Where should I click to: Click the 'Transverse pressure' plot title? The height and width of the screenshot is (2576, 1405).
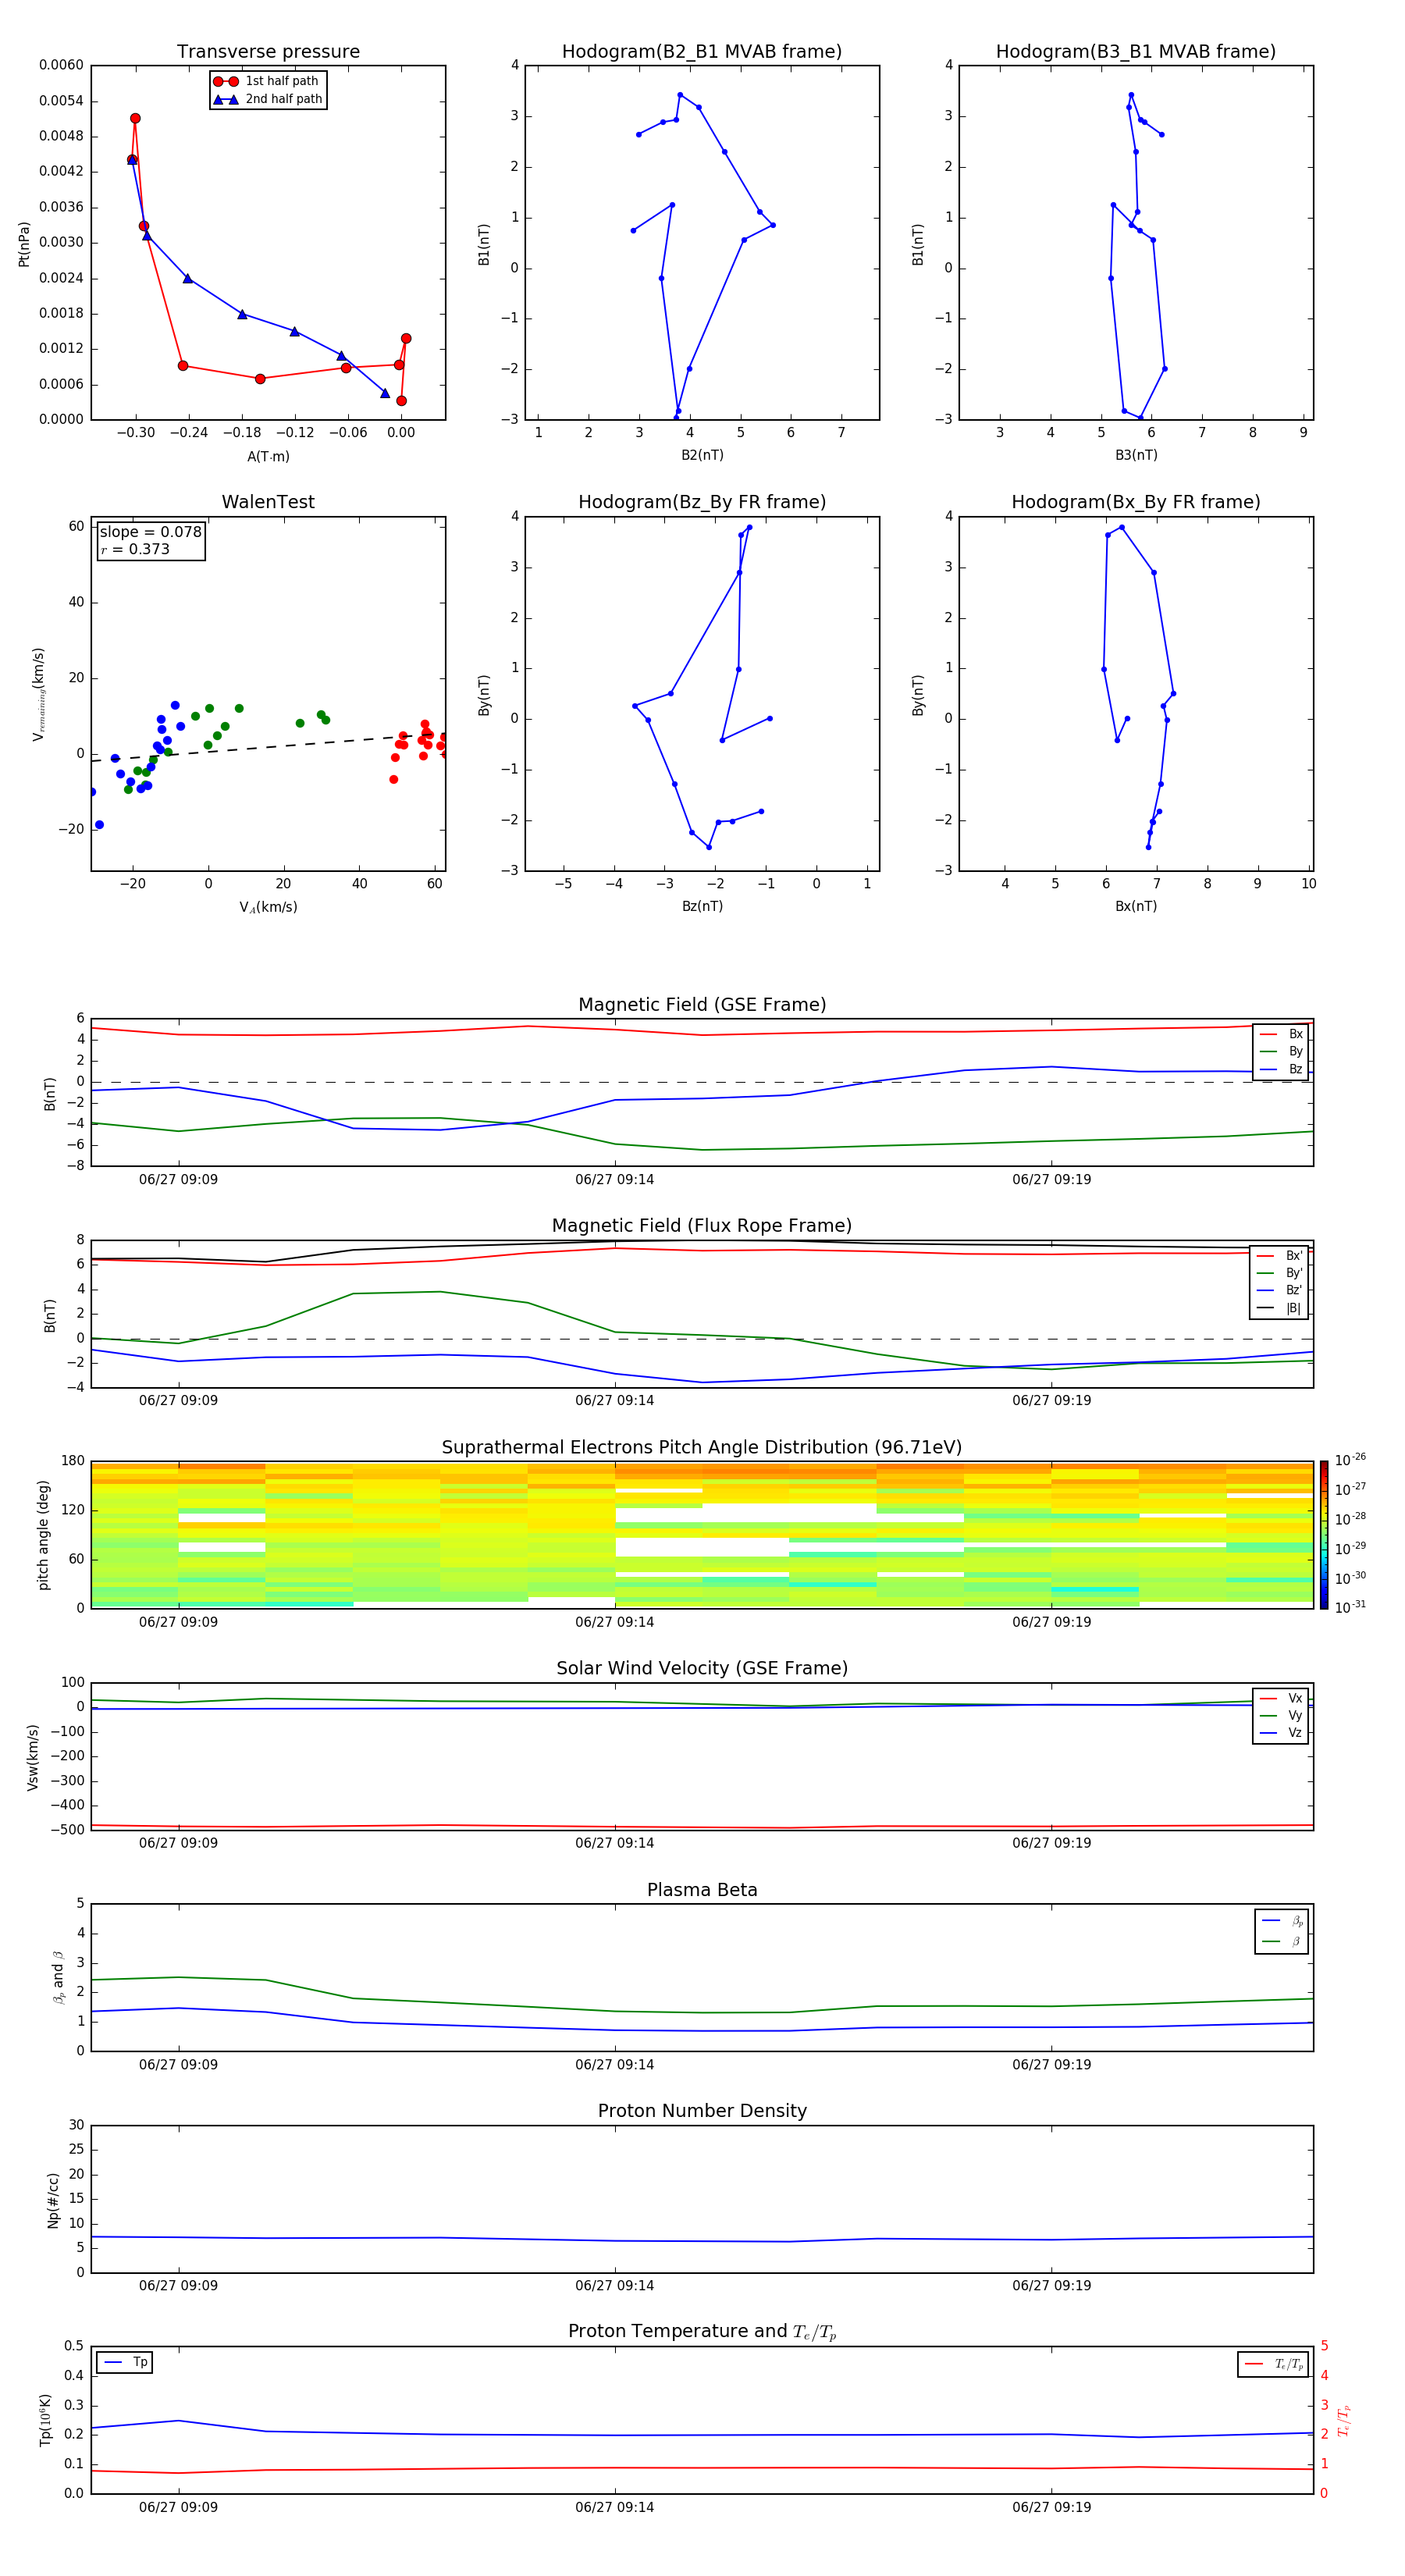[x=268, y=51]
